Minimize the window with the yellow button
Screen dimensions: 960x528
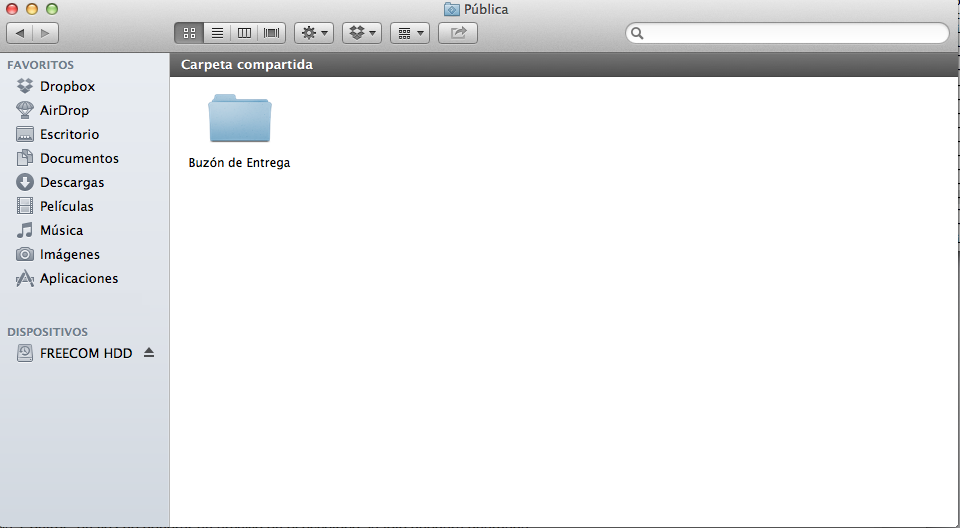pyautogui.click(x=32, y=9)
